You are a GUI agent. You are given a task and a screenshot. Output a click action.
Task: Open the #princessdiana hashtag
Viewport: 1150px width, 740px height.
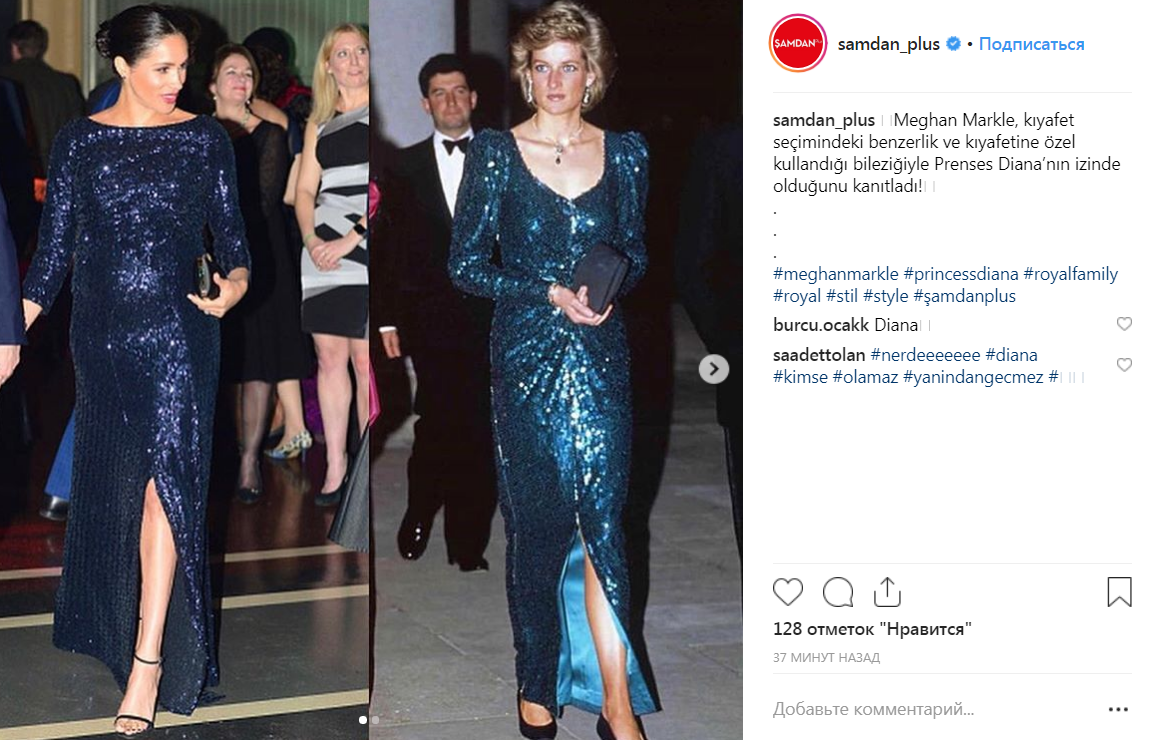point(961,274)
